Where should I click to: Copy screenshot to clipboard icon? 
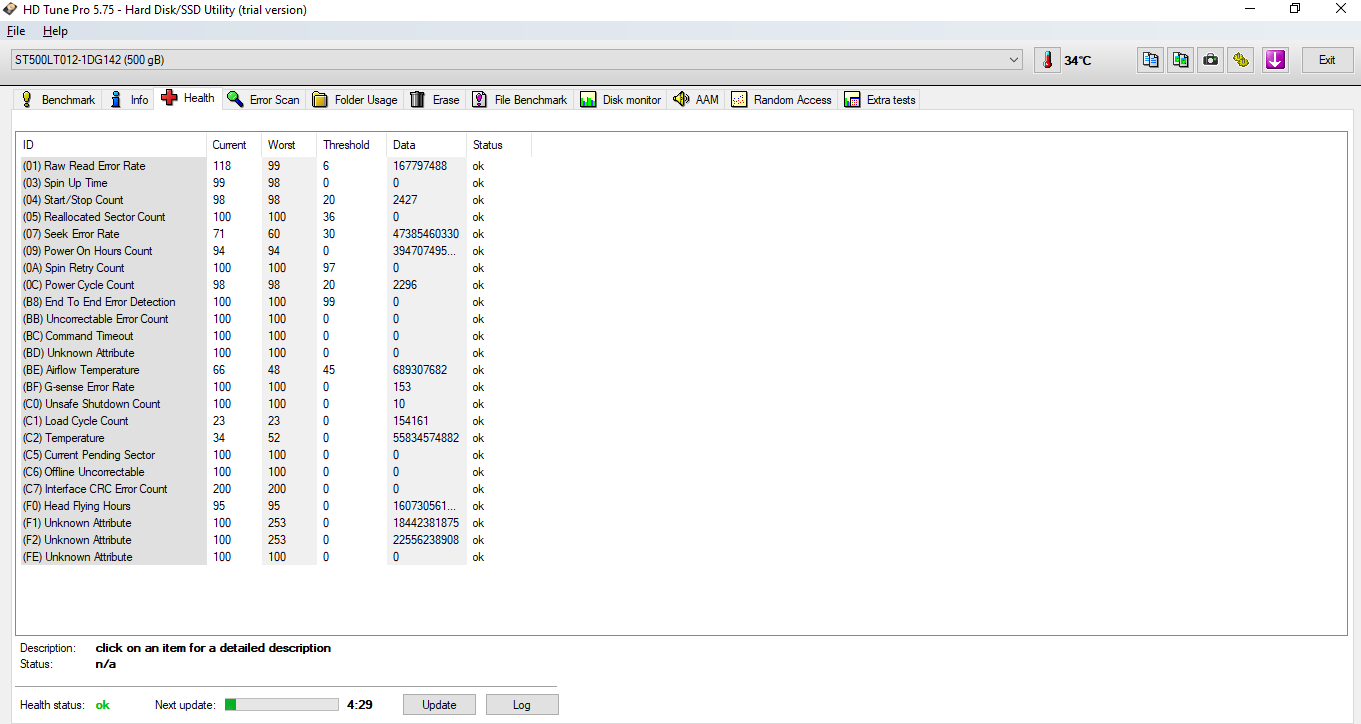1181,60
